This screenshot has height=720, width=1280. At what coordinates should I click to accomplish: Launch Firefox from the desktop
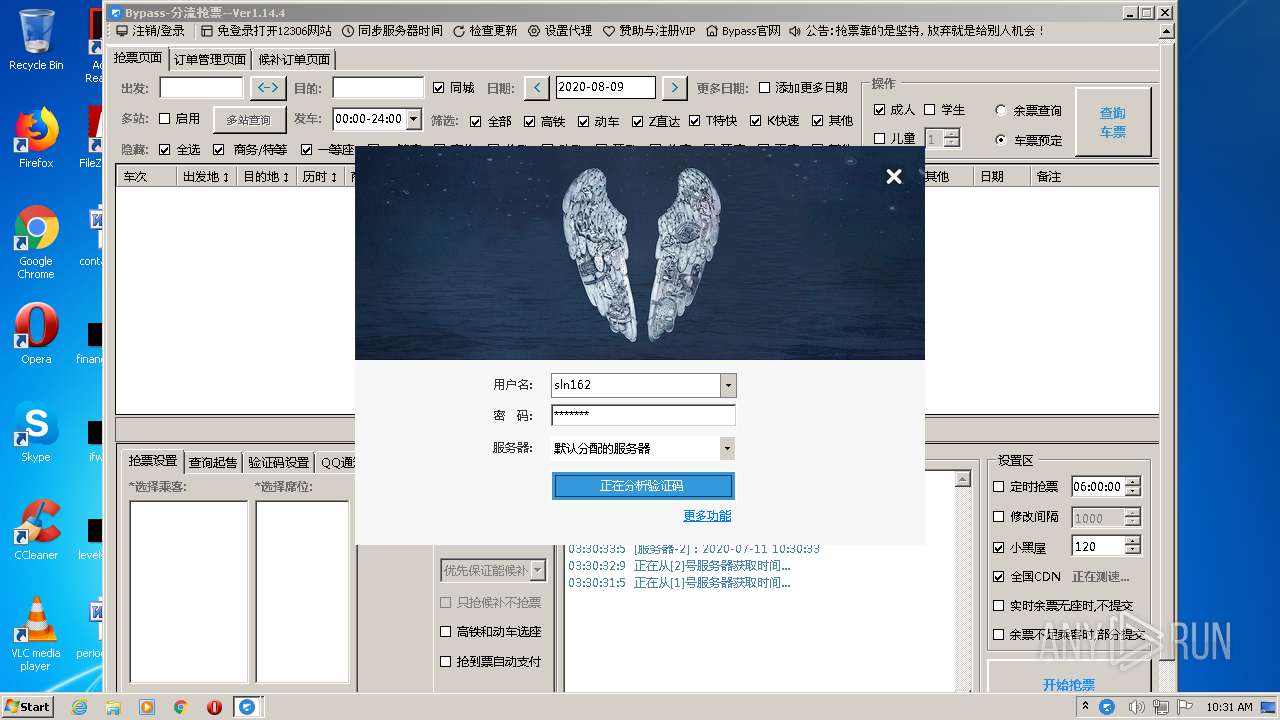point(36,138)
